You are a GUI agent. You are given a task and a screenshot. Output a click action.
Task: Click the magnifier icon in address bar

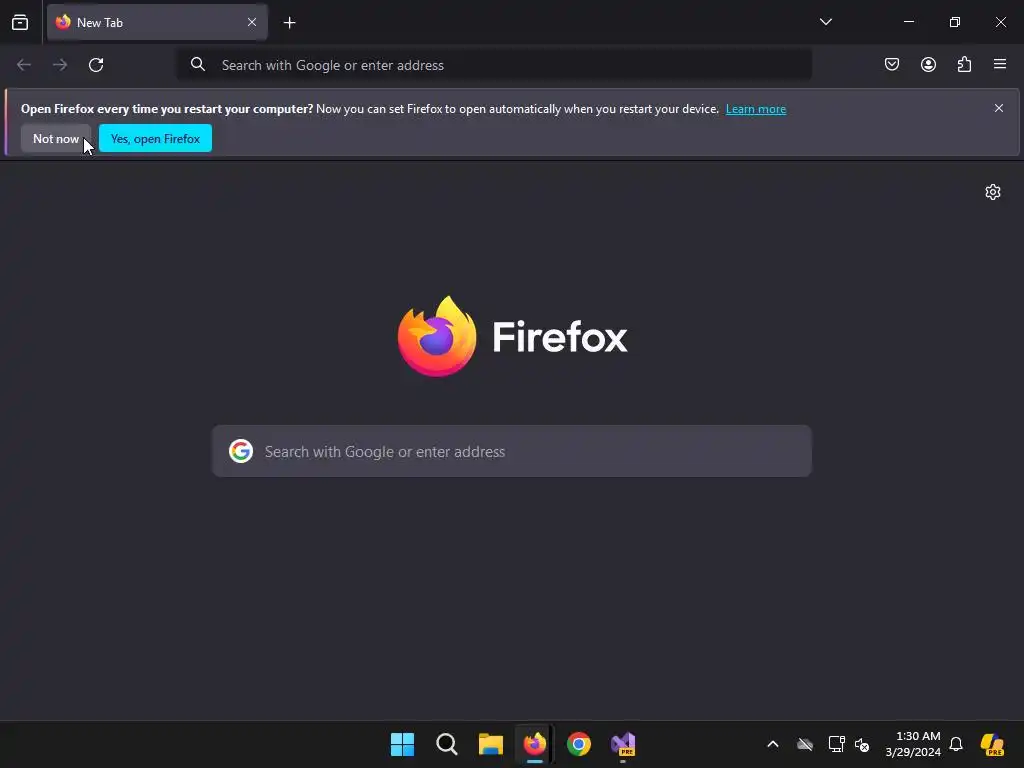(198, 64)
